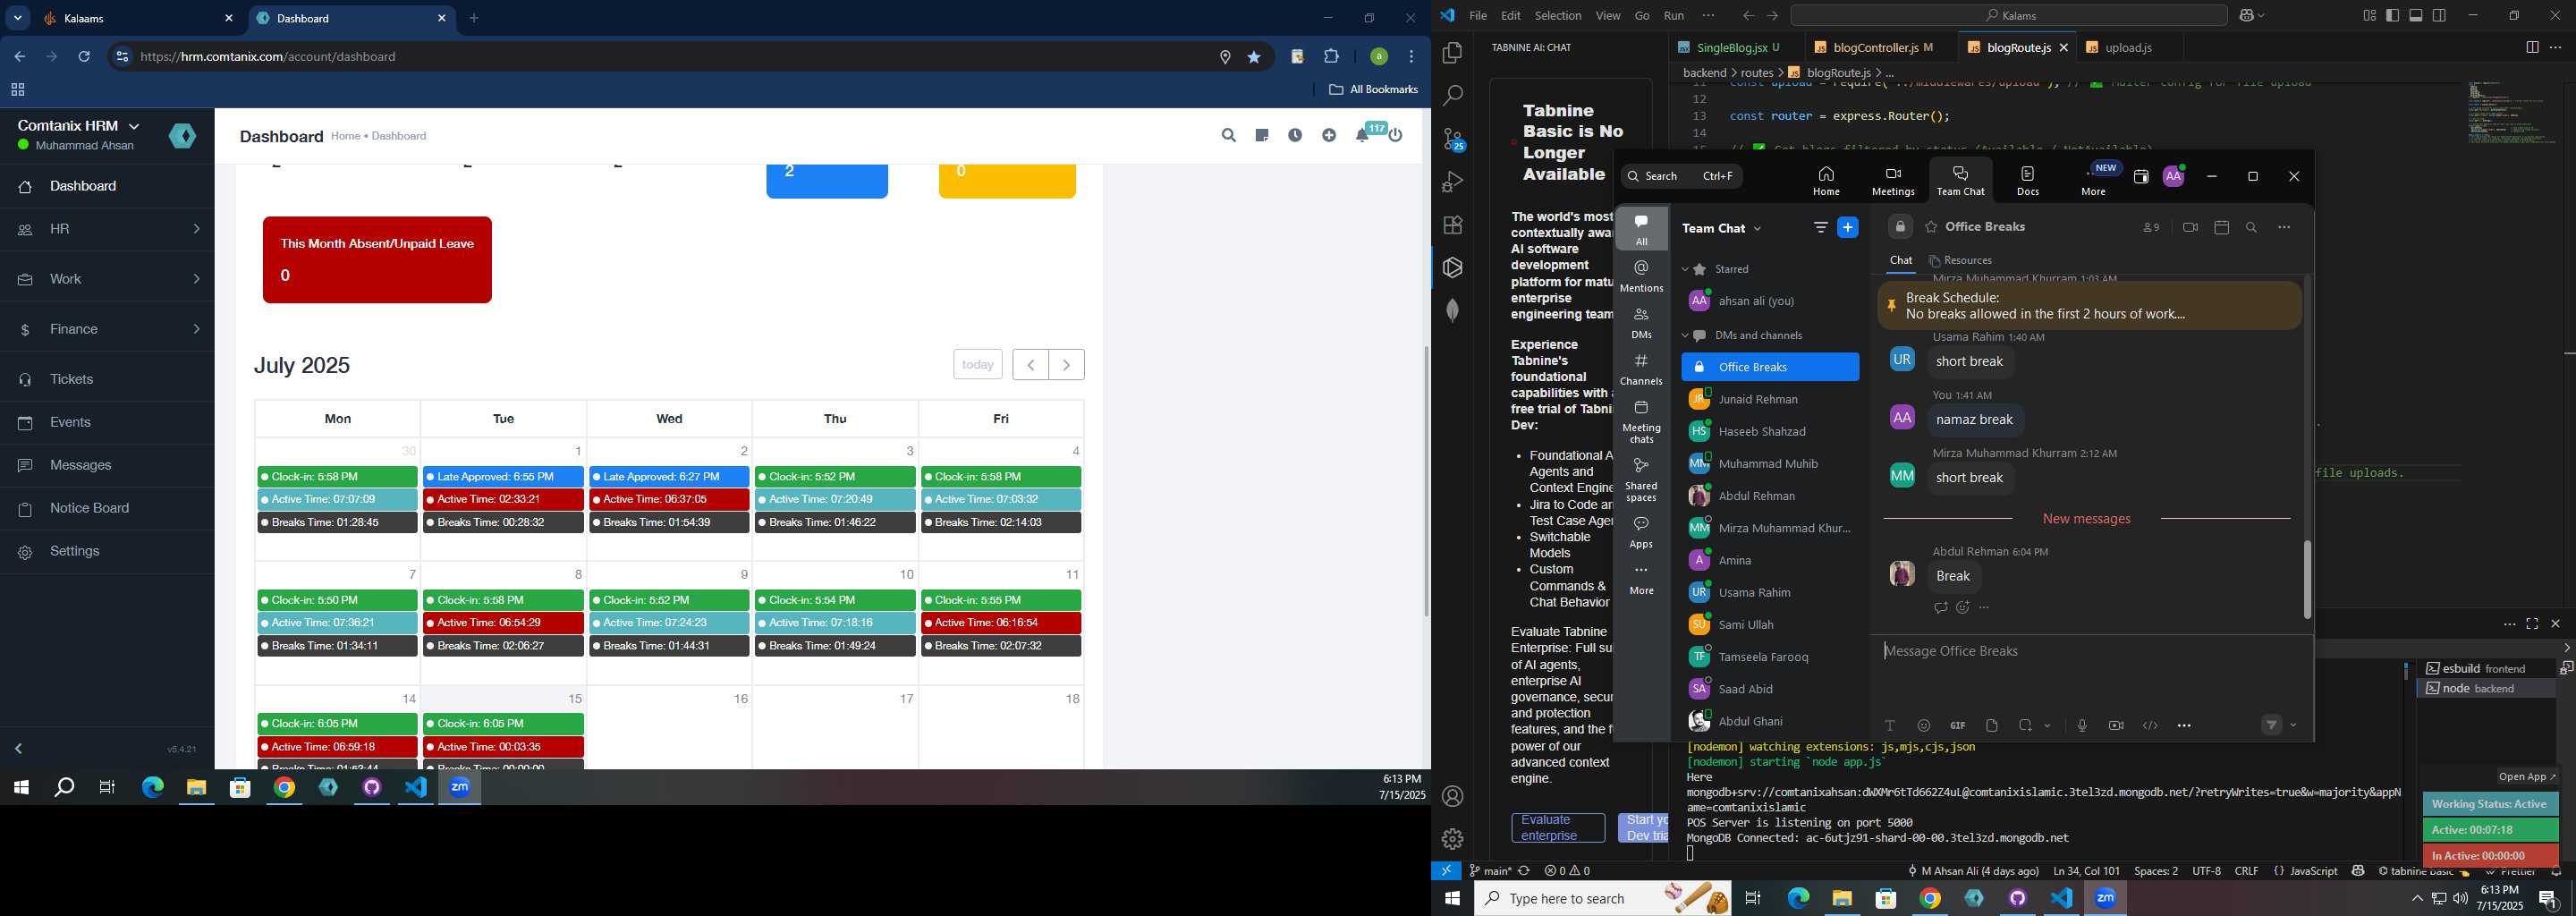Open VS Code Run and Debug view
2576x916 pixels.
(x=1453, y=182)
